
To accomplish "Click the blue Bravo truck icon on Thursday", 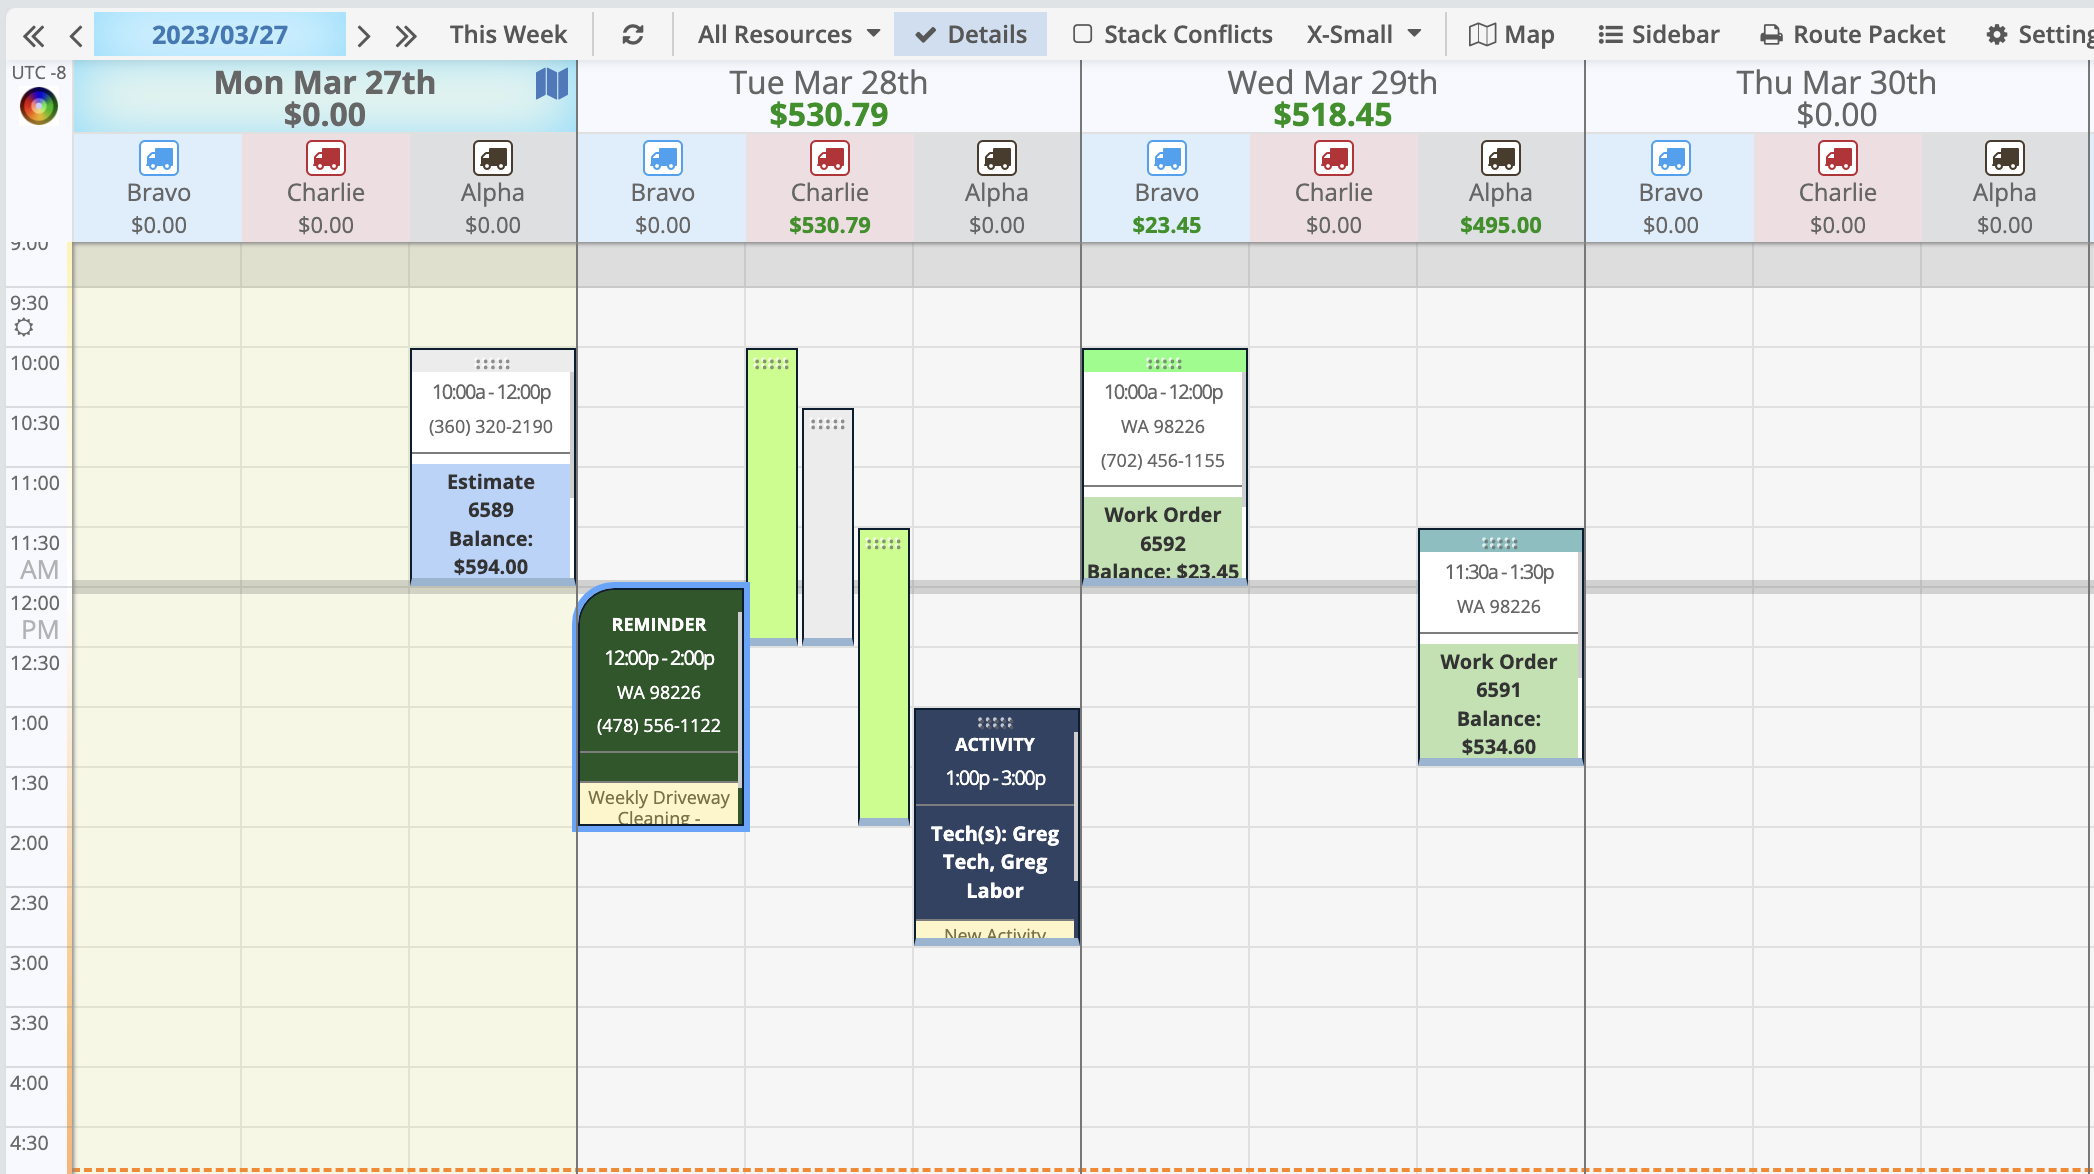I will 1670,158.
